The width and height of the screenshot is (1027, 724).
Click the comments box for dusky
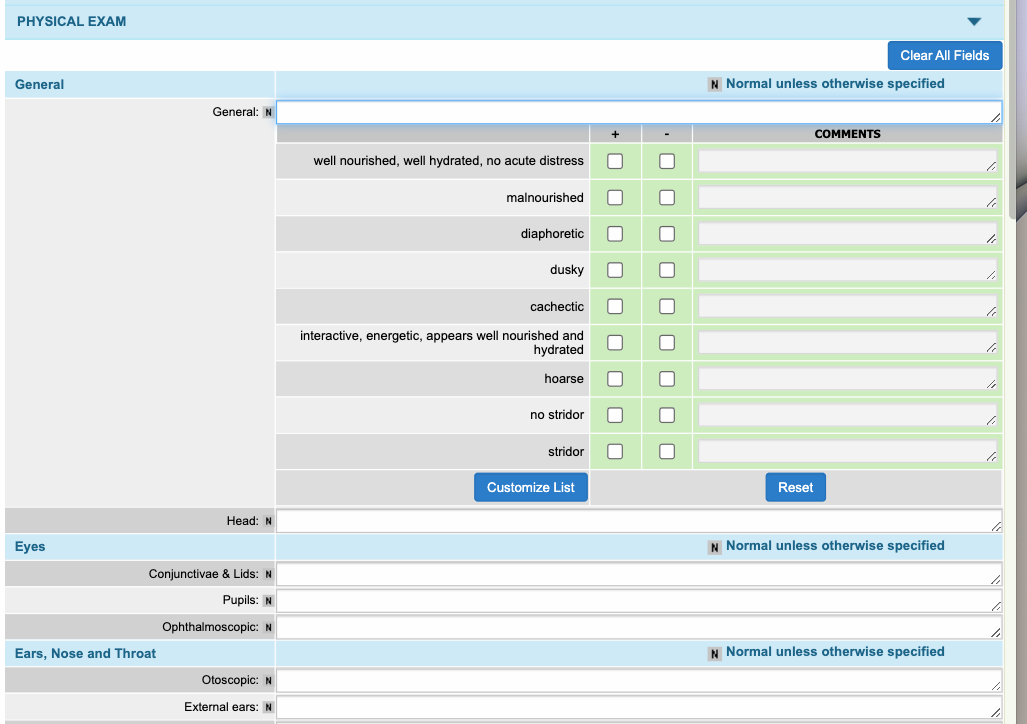point(846,270)
